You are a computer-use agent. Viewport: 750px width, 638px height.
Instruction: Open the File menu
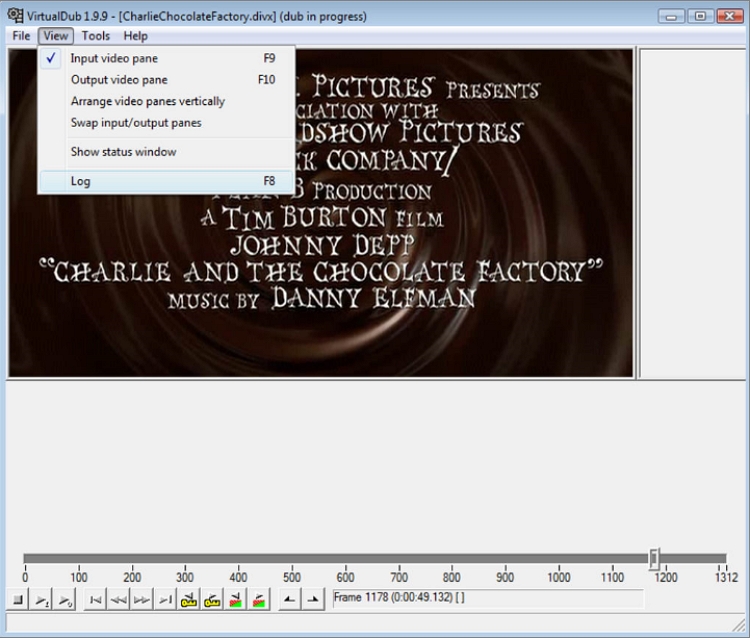(x=21, y=36)
